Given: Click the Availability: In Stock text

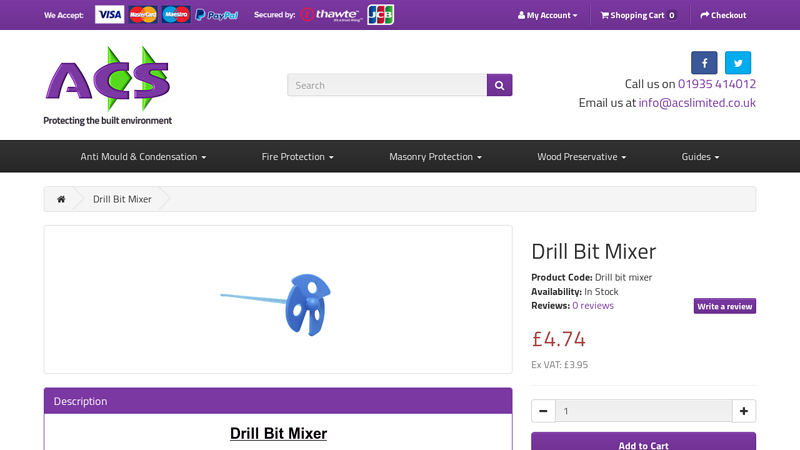Looking at the screenshot, I should click(x=574, y=292).
